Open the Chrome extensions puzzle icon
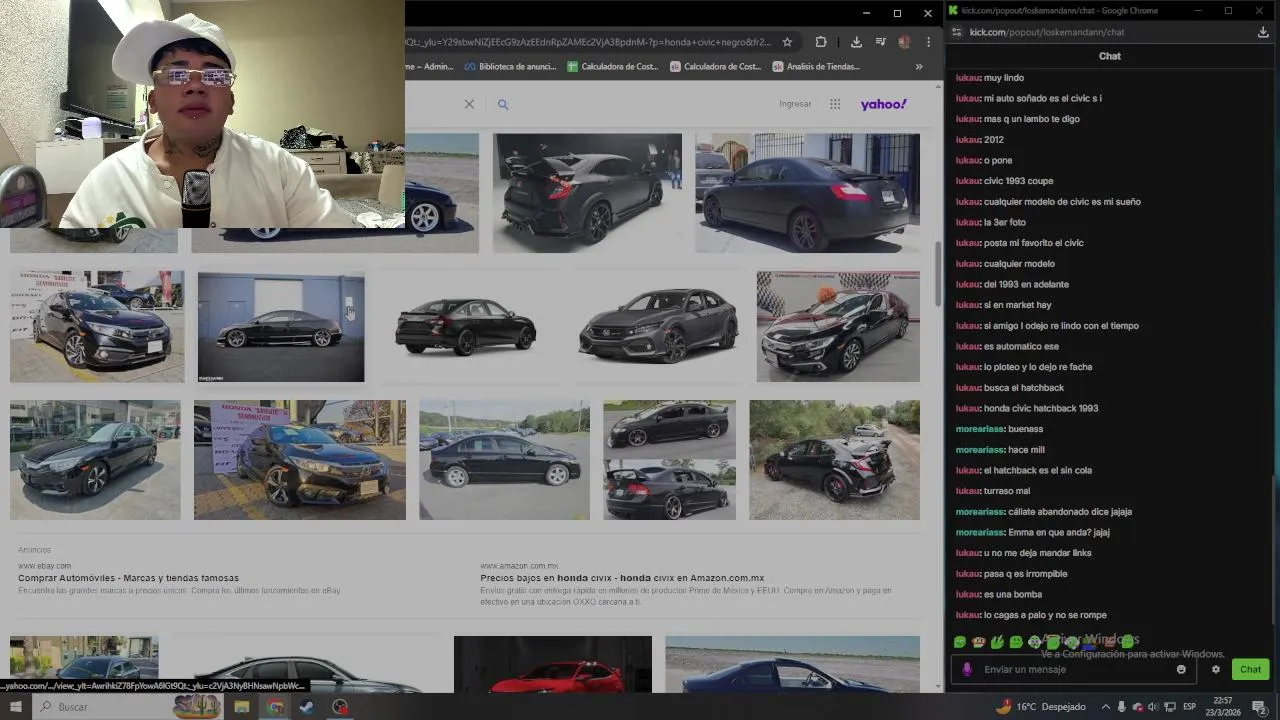Screen dimensions: 1280x720 coord(821,42)
